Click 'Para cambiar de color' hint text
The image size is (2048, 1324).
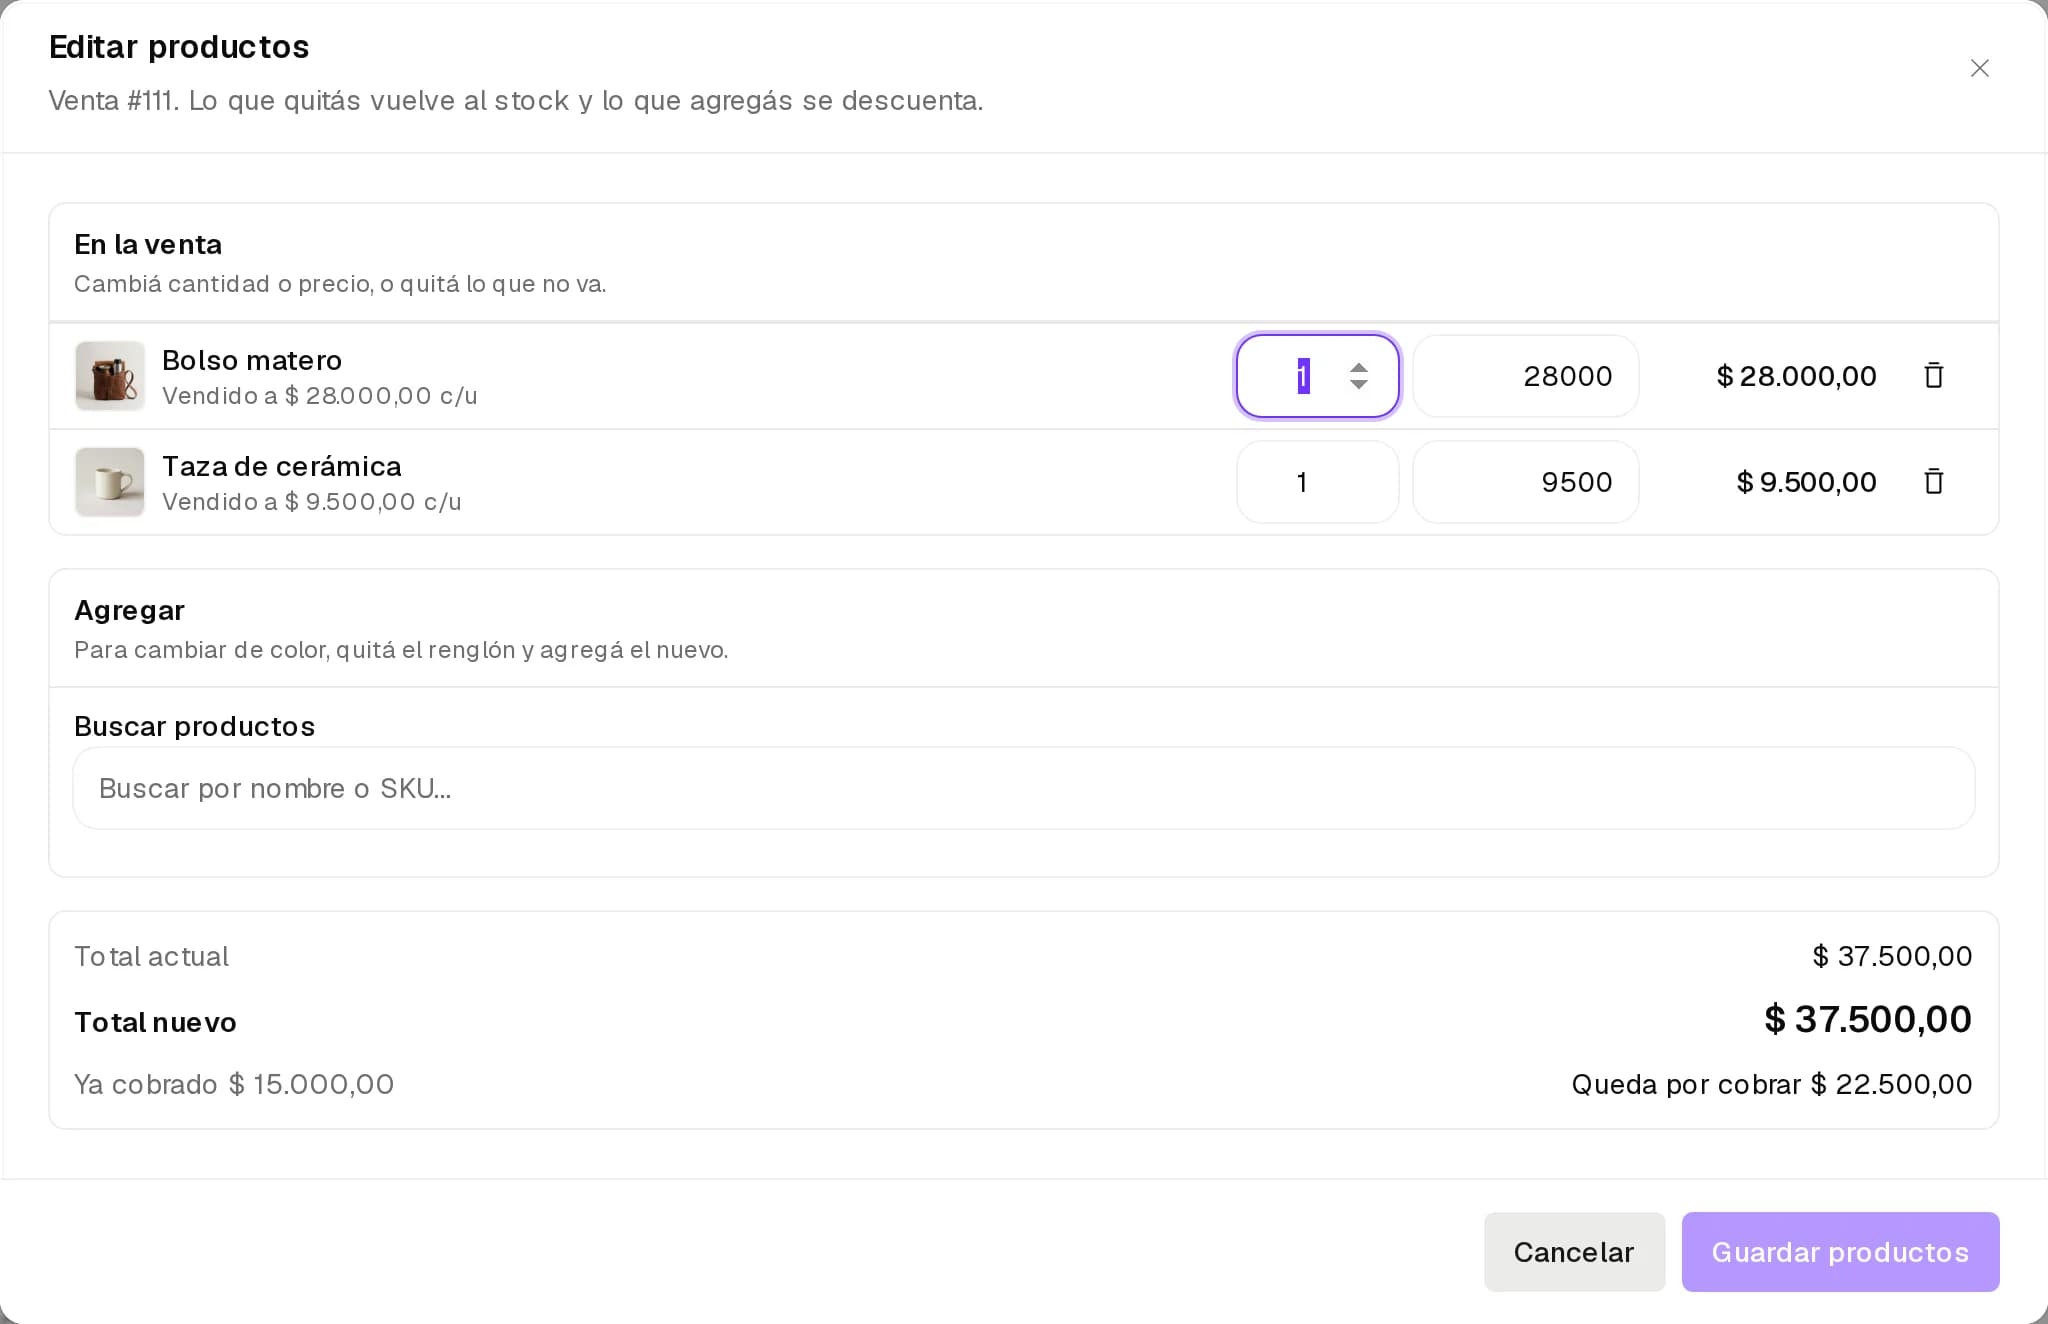click(401, 650)
